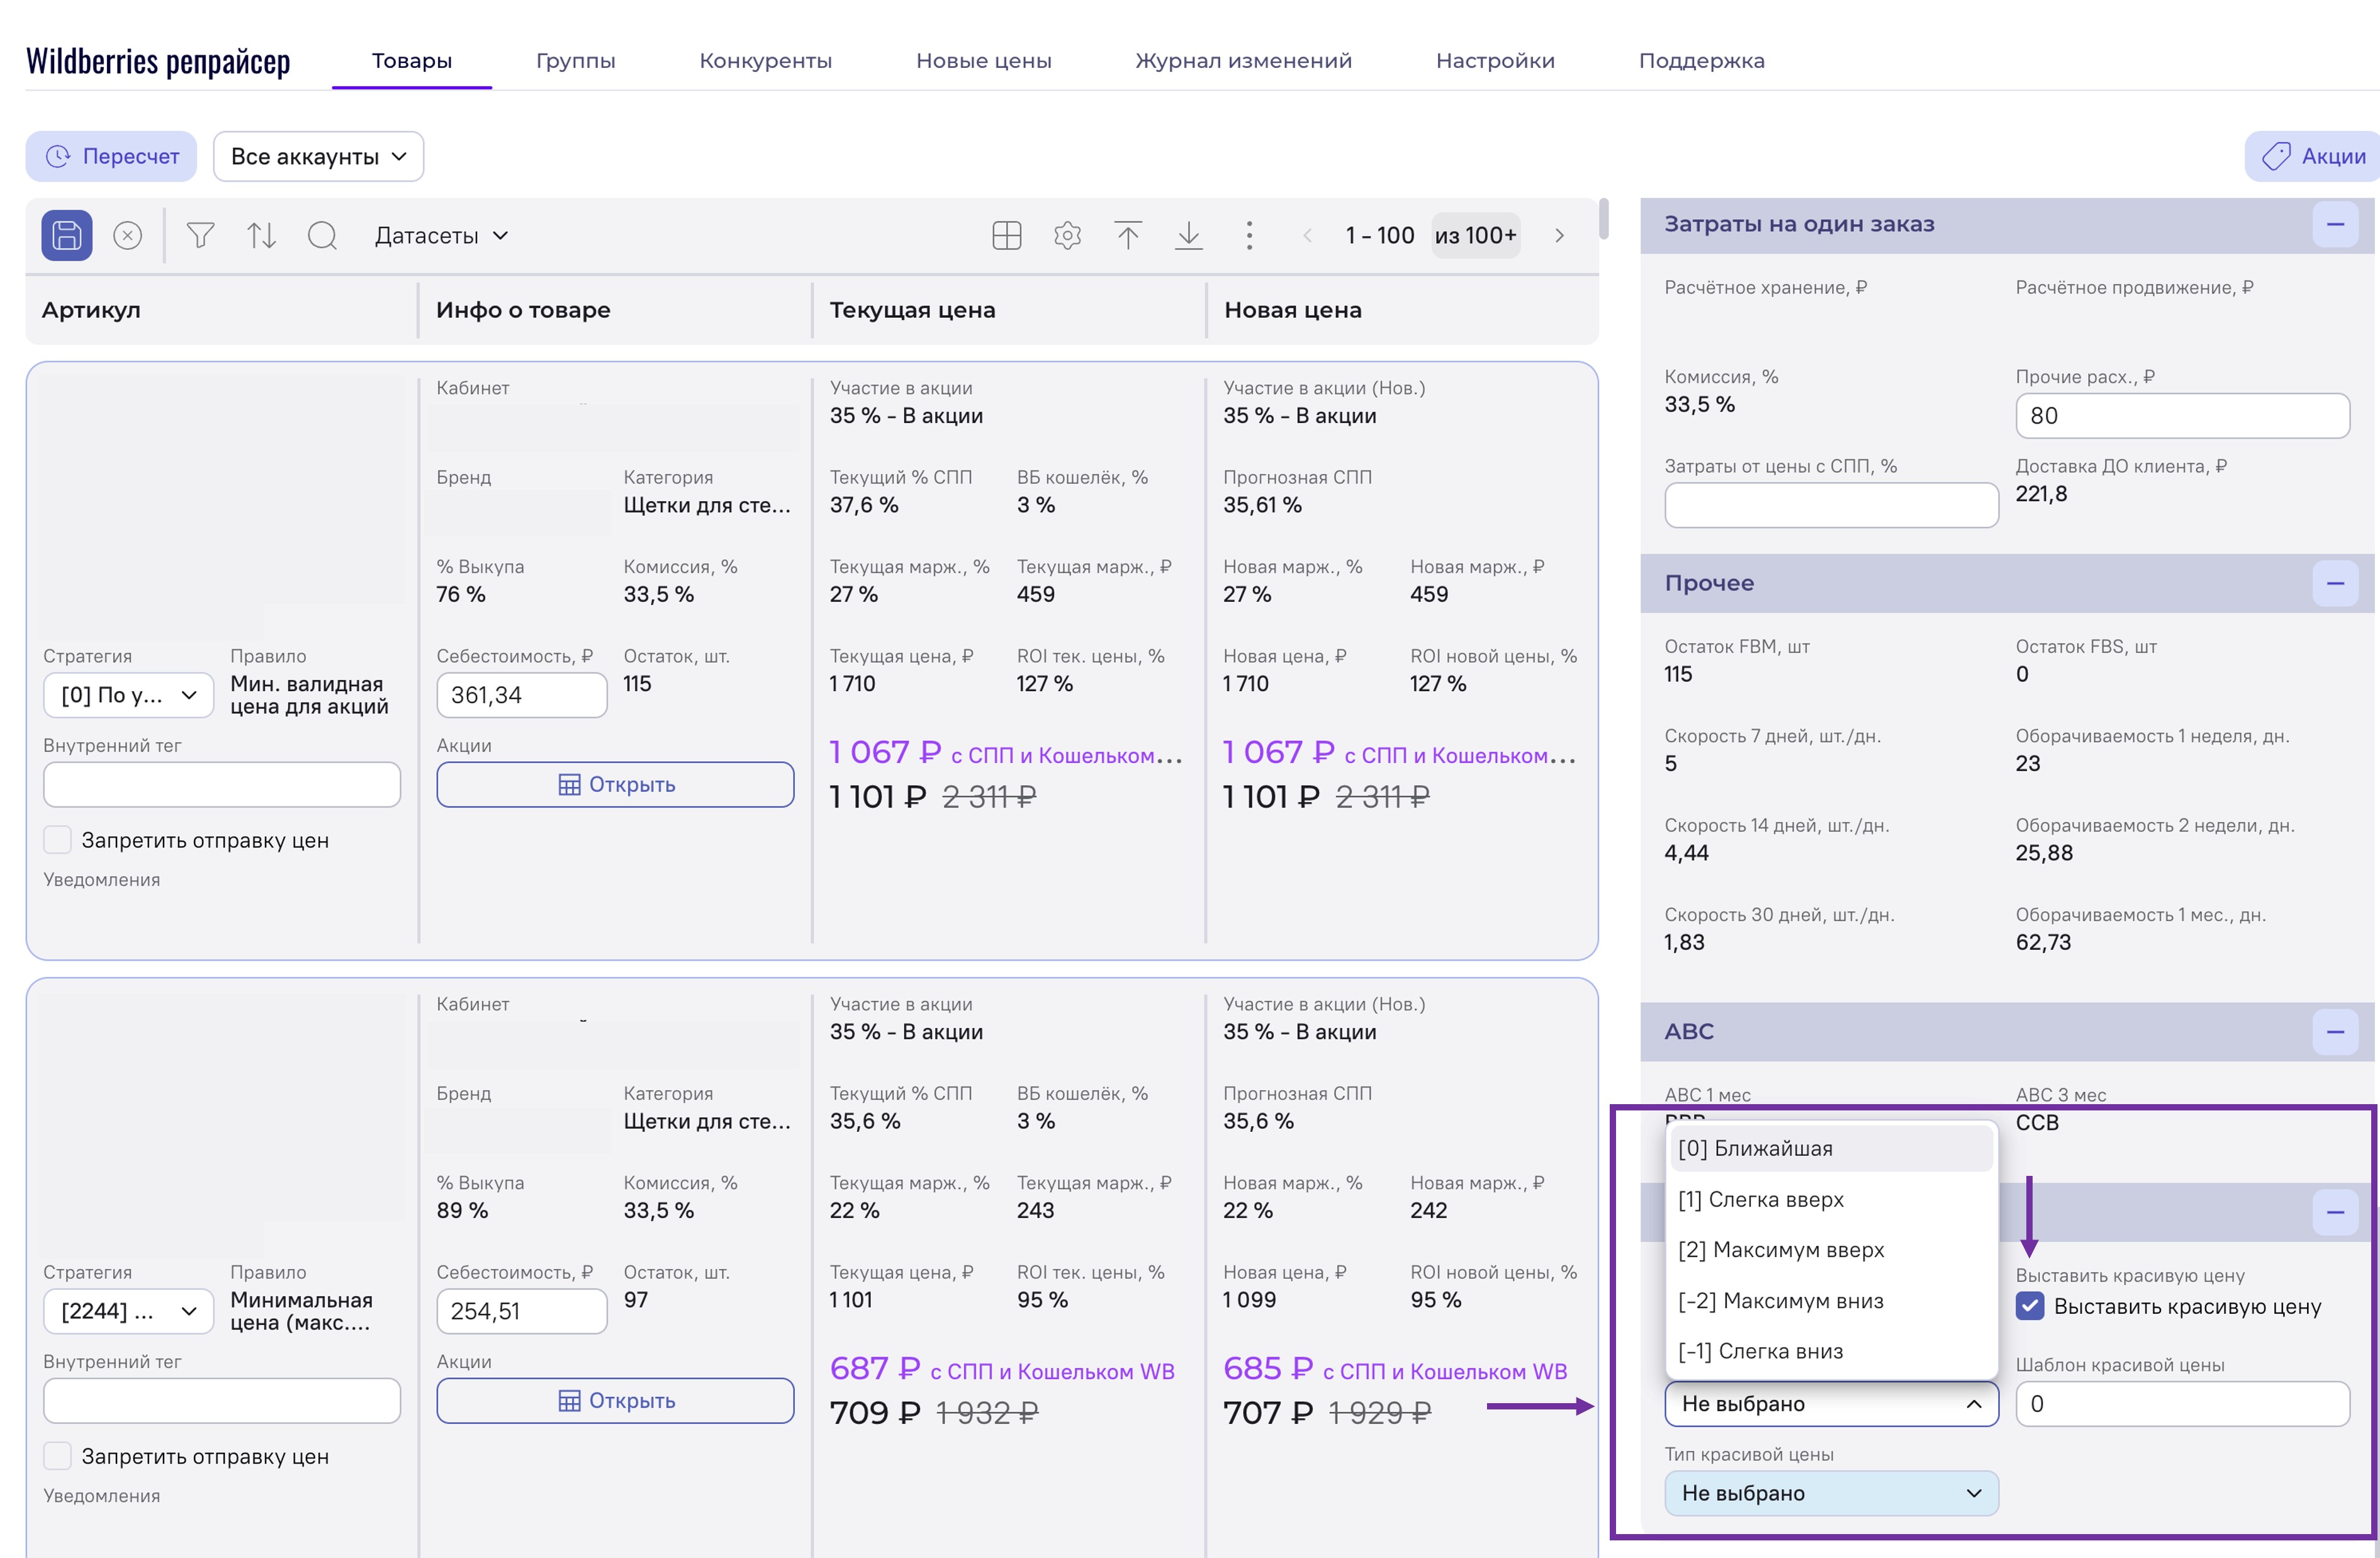
Task: Expand the 'Датасеты' dropdown
Action: [441, 236]
